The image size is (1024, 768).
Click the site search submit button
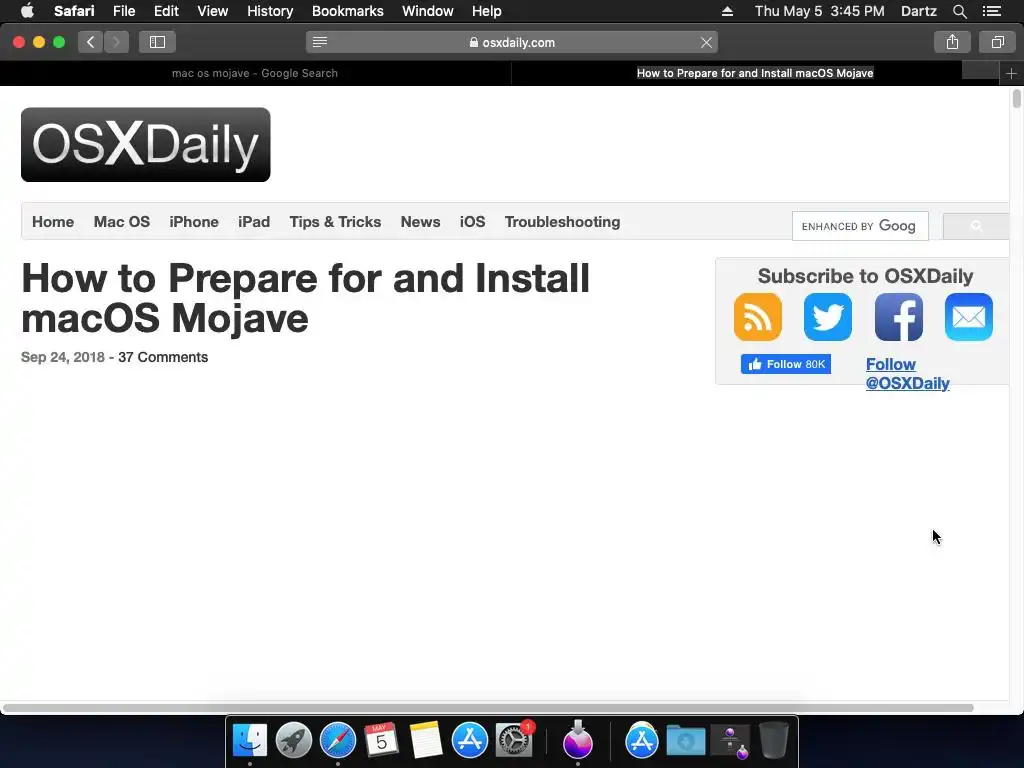click(976, 226)
